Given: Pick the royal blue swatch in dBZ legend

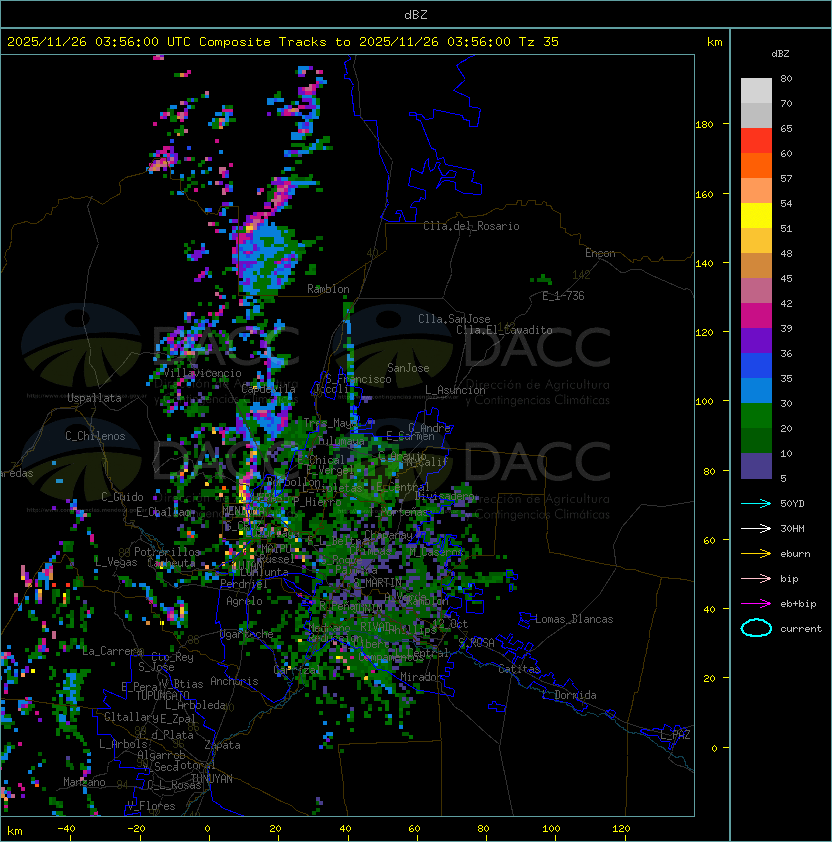Looking at the screenshot, I should pyautogui.click(x=756, y=366).
